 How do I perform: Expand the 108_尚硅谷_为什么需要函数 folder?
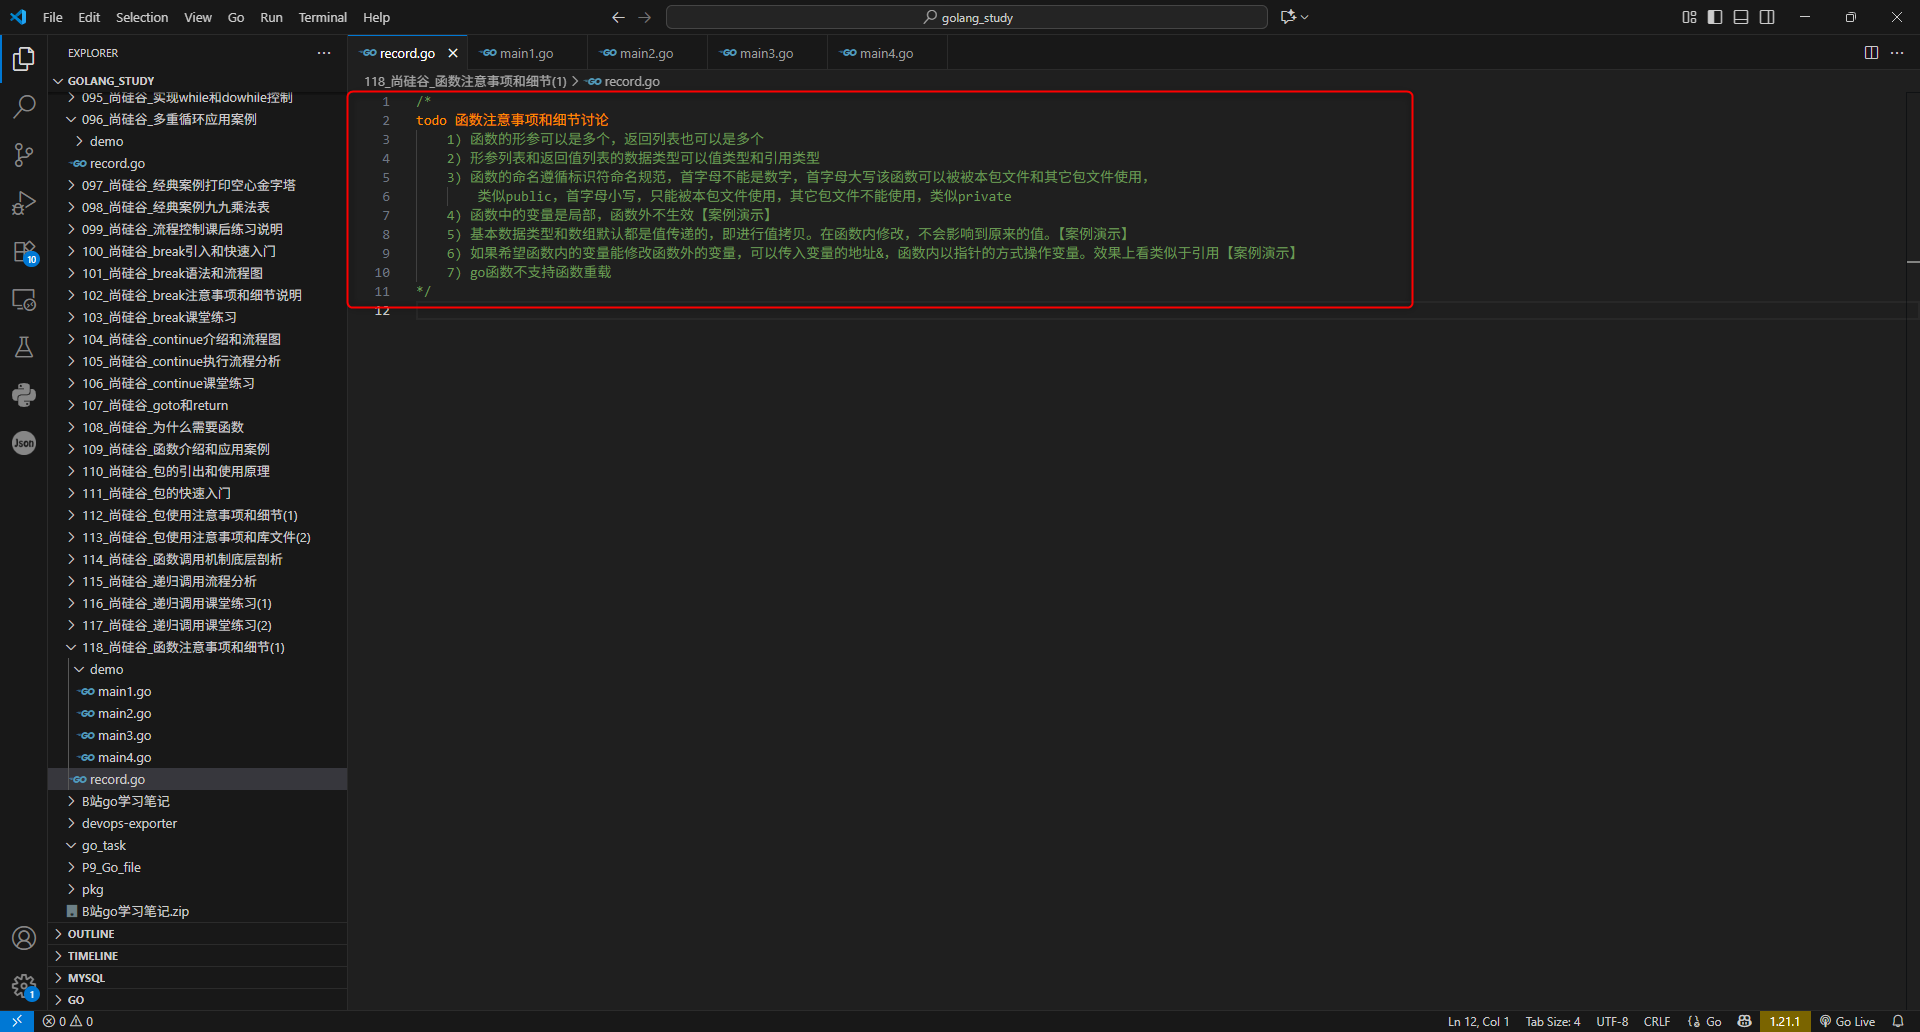(x=198, y=427)
